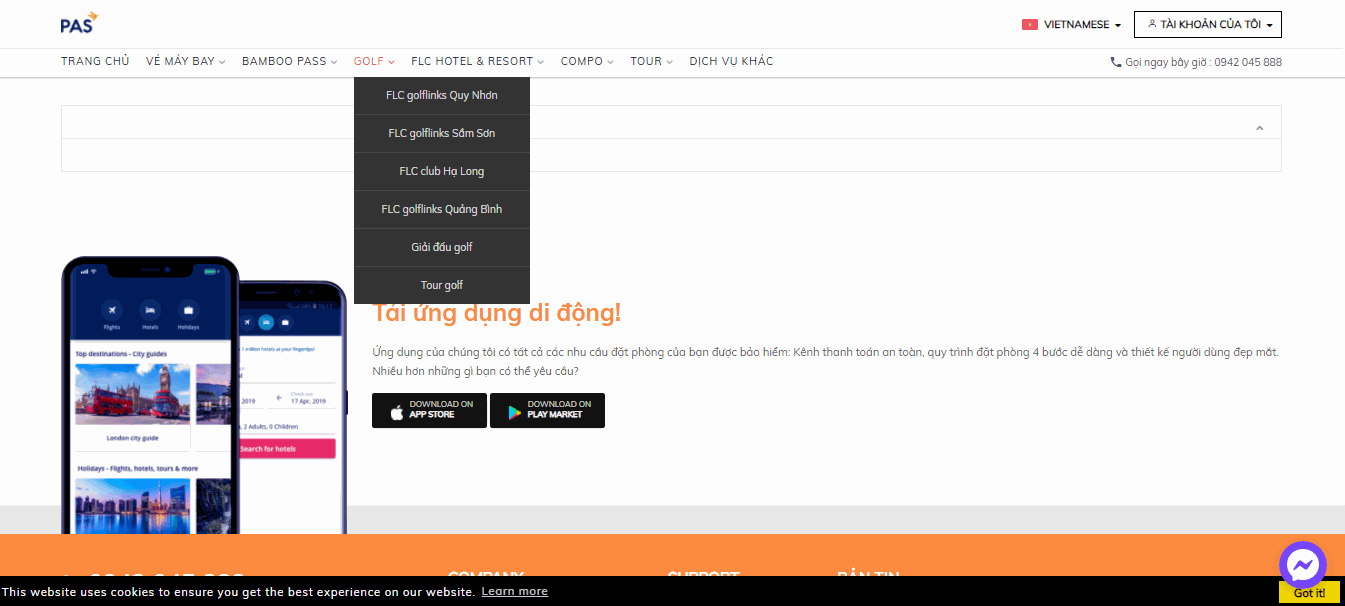Viewport: 1345px width, 606px height.
Task: Follow the Learn more cookie link
Action: coord(514,592)
